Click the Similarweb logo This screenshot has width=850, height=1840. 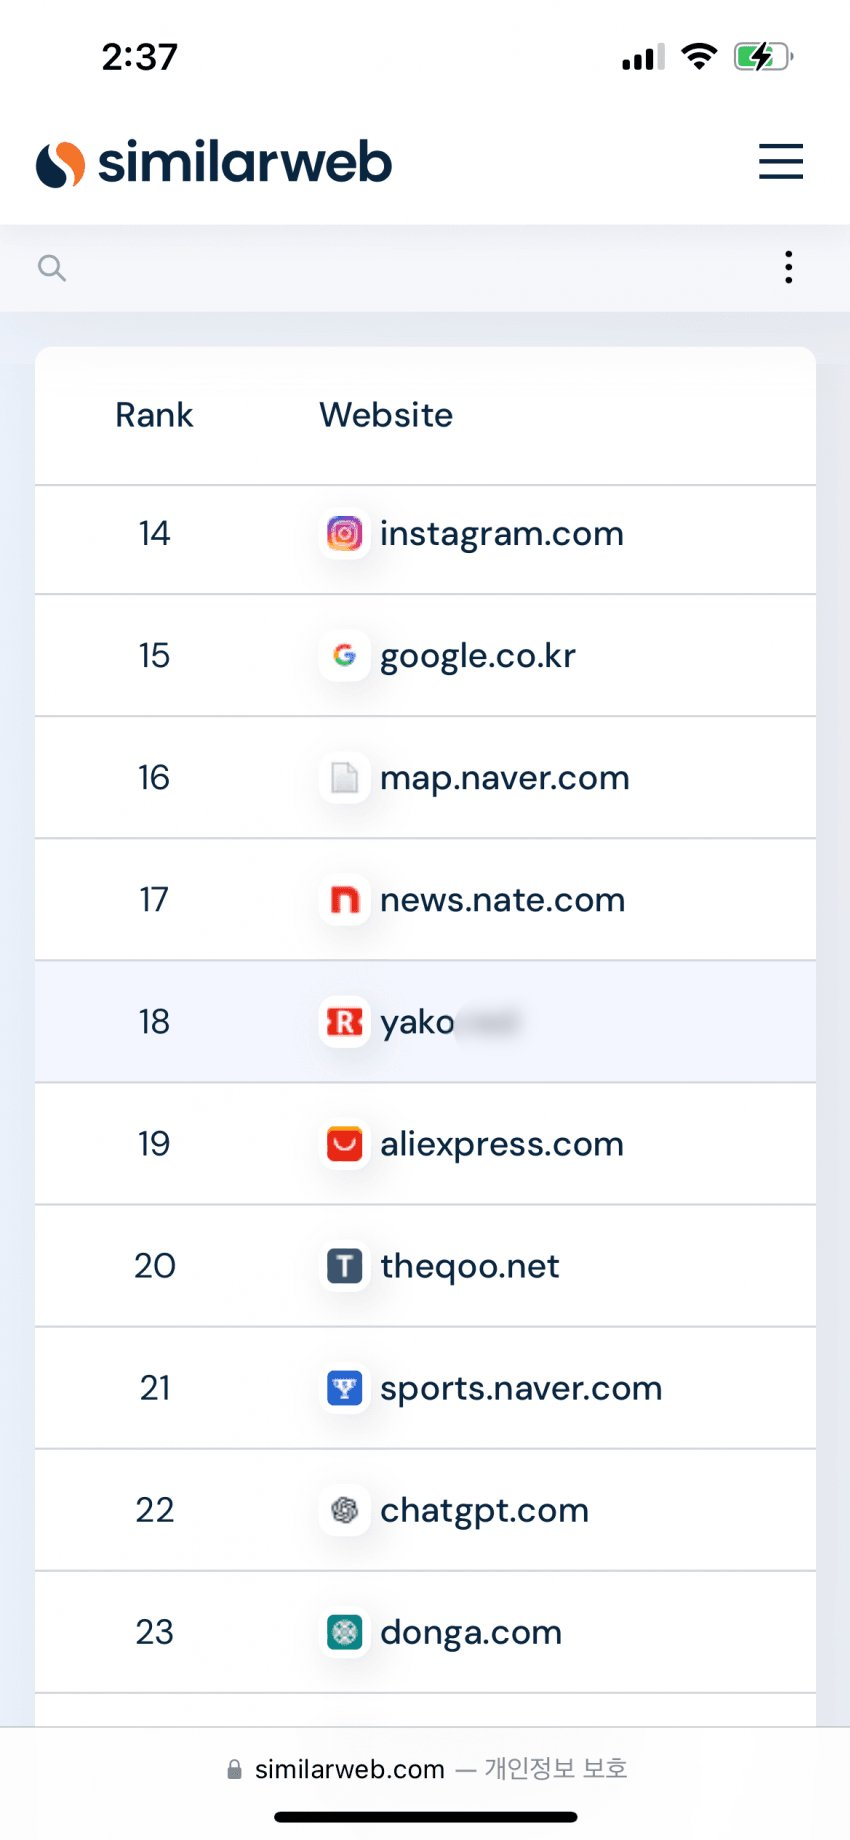click(214, 163)
